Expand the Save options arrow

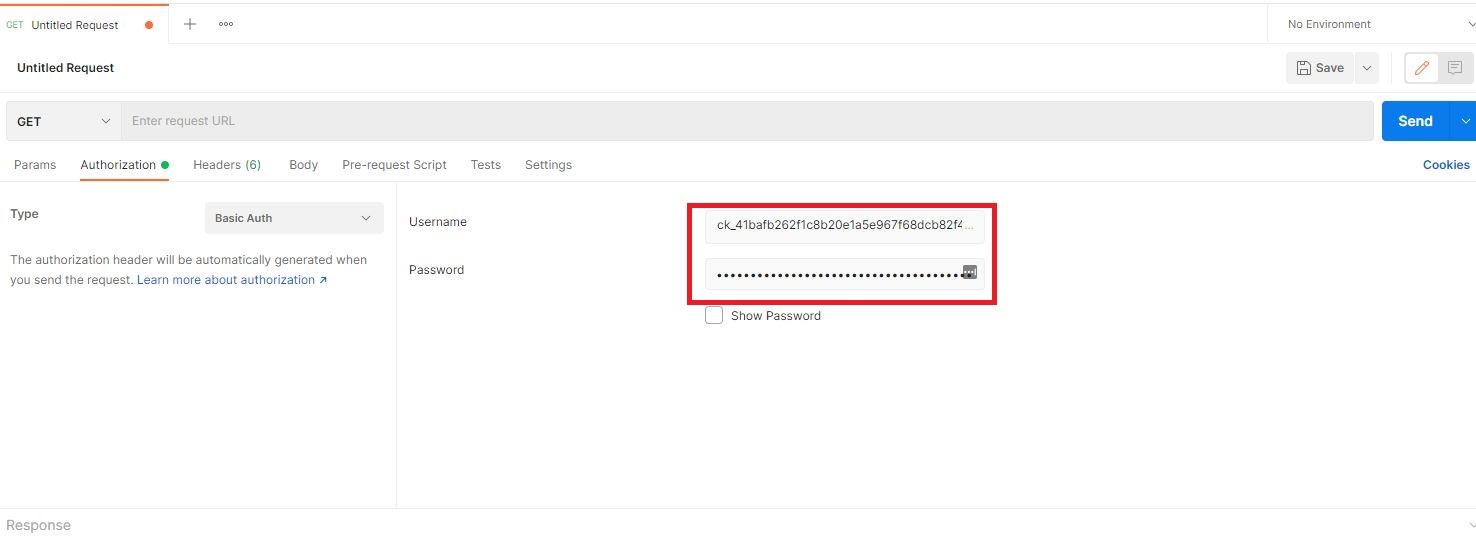(1366, 68)
